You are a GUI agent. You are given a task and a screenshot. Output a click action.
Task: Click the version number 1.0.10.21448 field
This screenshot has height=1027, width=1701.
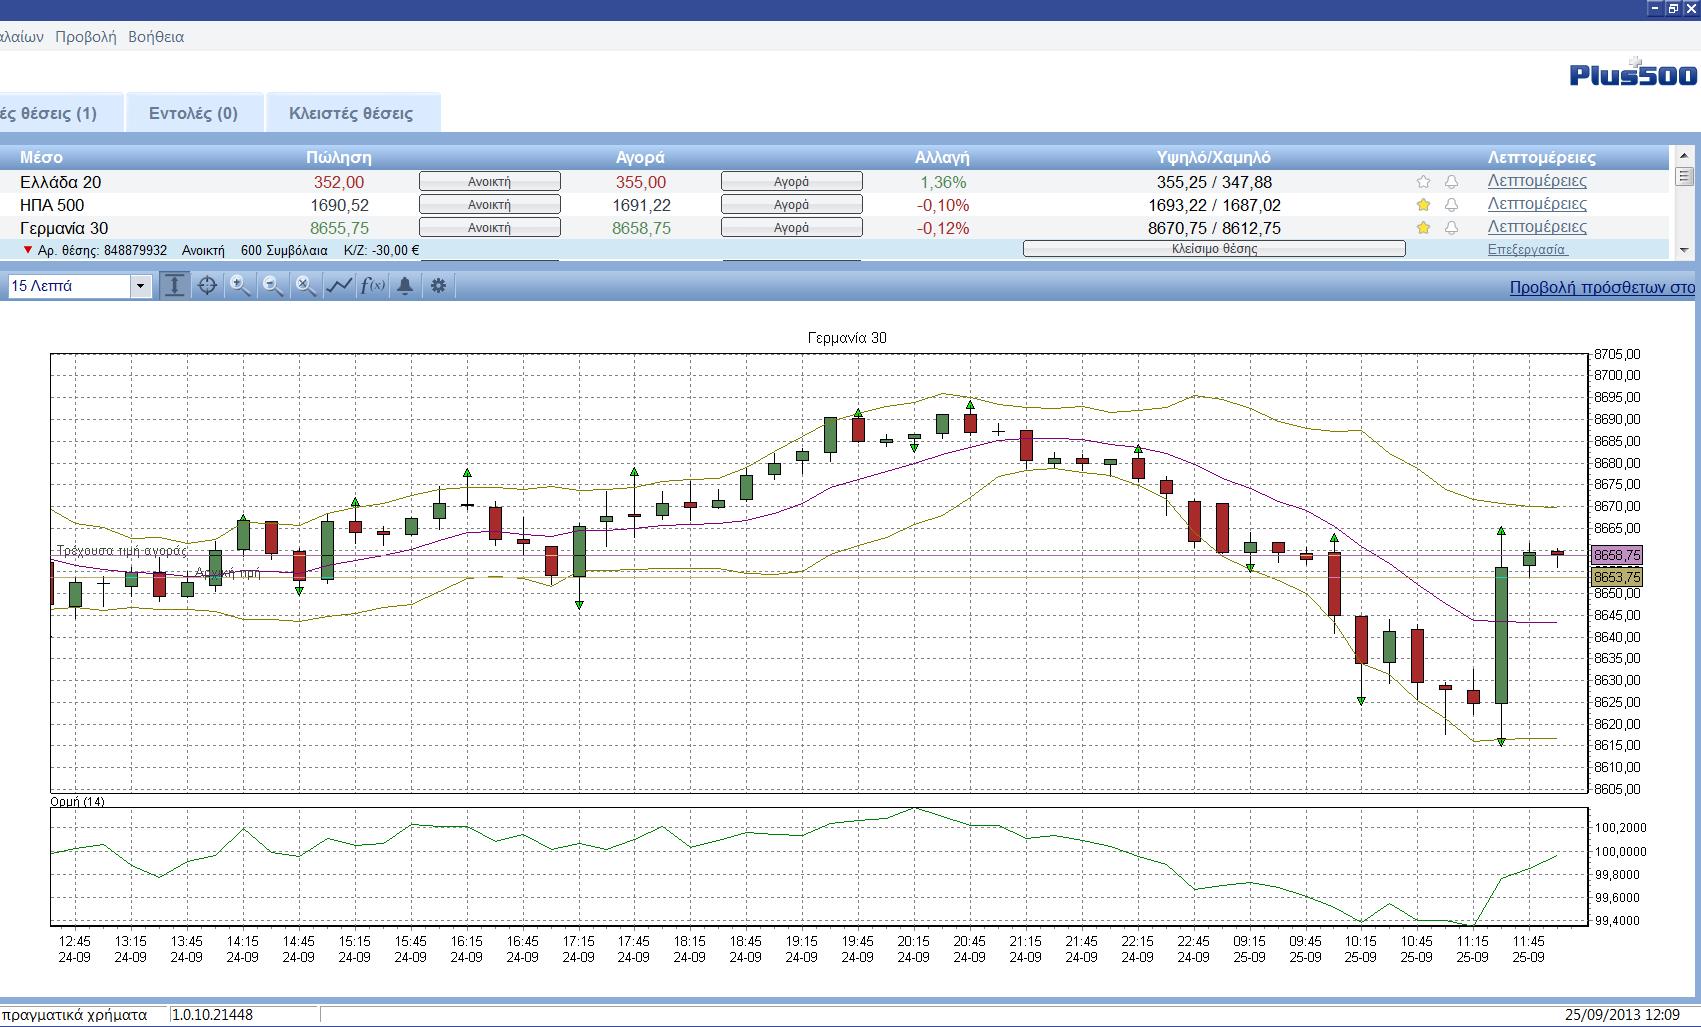(x=245, y=1015)
